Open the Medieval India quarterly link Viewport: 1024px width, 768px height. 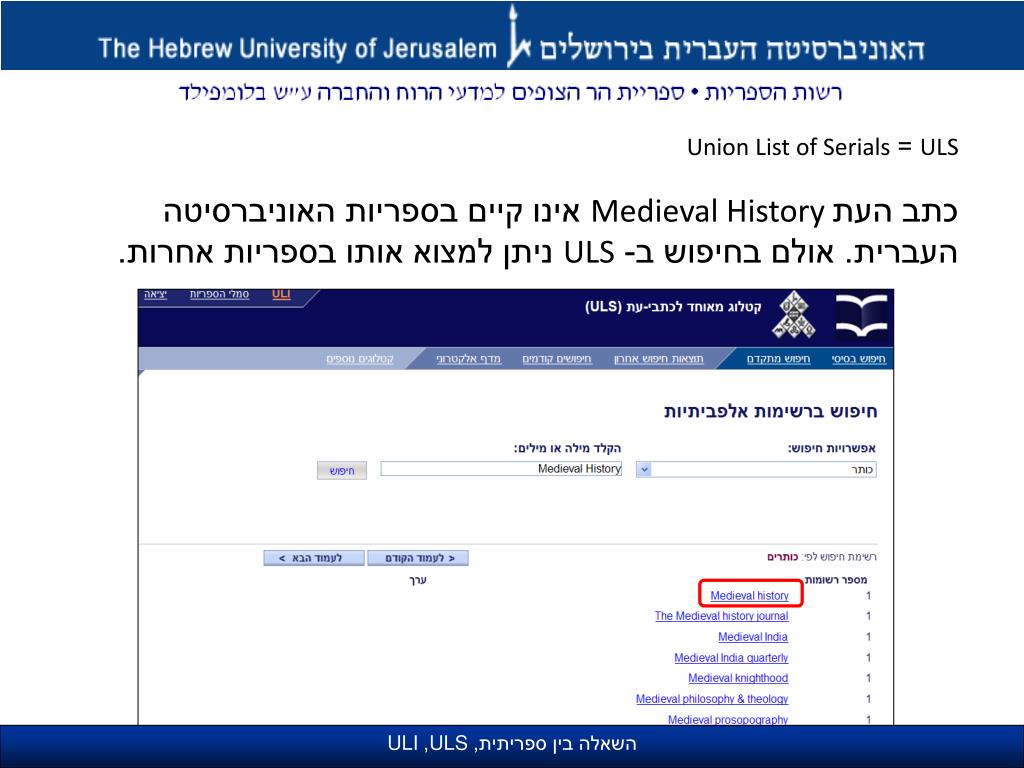[x=731, y=658]
